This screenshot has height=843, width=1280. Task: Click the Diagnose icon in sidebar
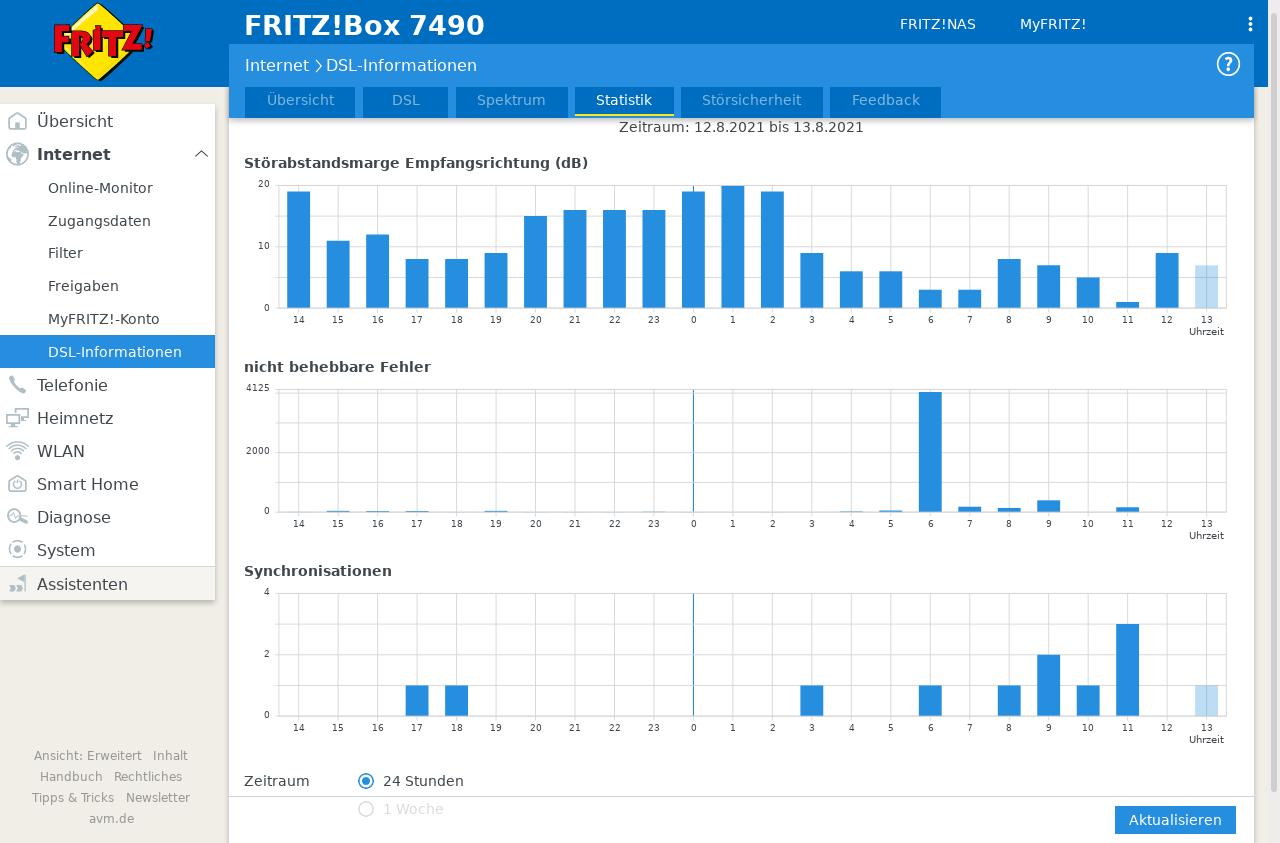point(17,518)
